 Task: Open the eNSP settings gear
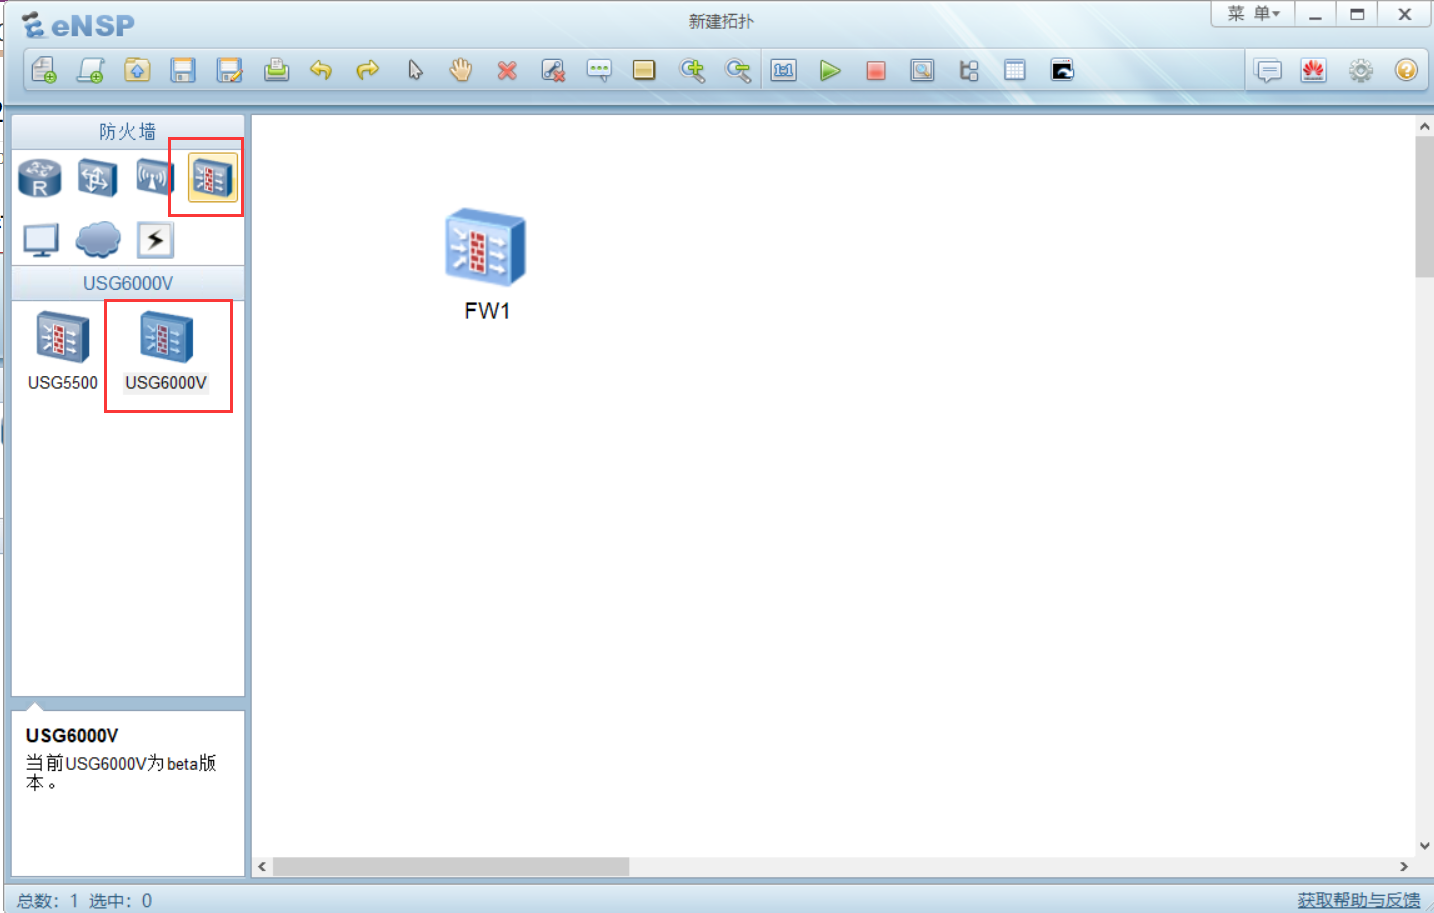[x=1360, y=70]
